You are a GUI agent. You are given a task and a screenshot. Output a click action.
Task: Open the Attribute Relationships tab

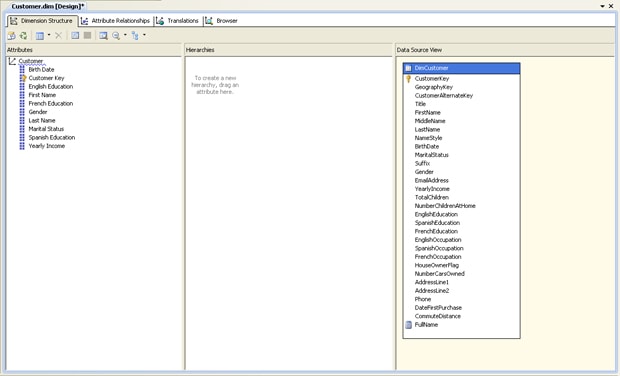[115, 21]
